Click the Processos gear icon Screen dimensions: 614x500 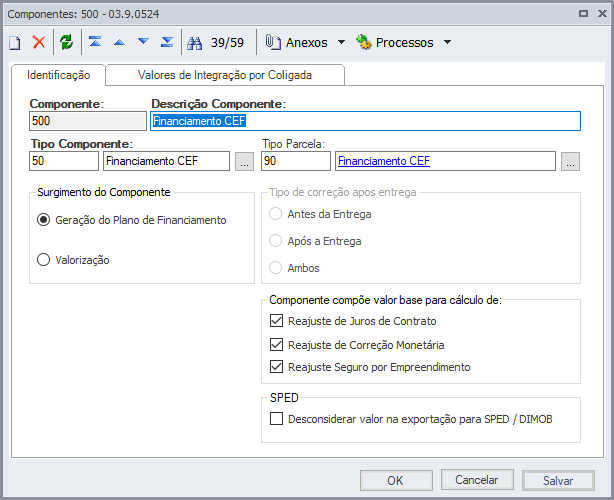pyautogui.click(x=364, y=42)
